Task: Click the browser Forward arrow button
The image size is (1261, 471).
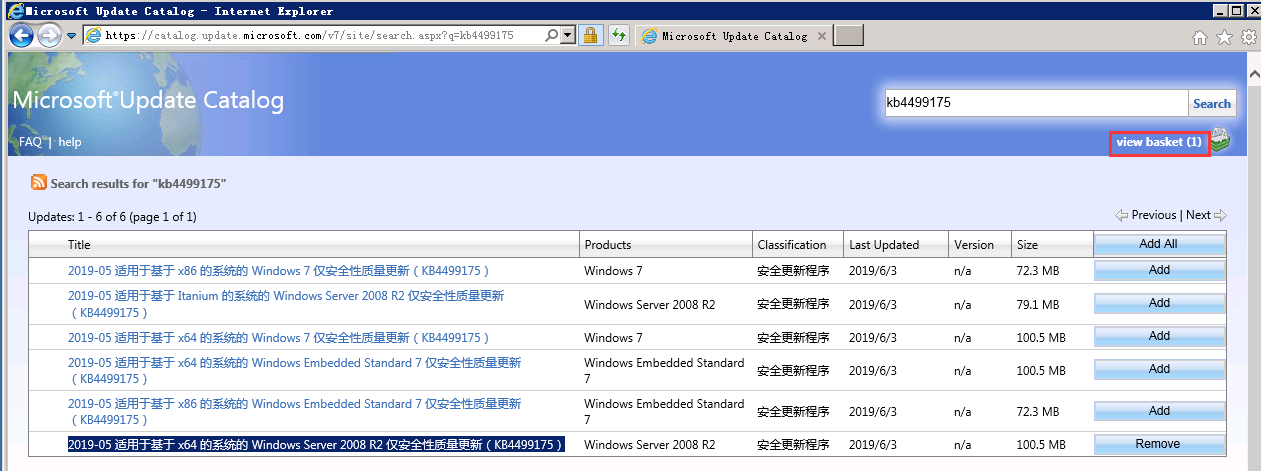Action: [x=49, y=36]
